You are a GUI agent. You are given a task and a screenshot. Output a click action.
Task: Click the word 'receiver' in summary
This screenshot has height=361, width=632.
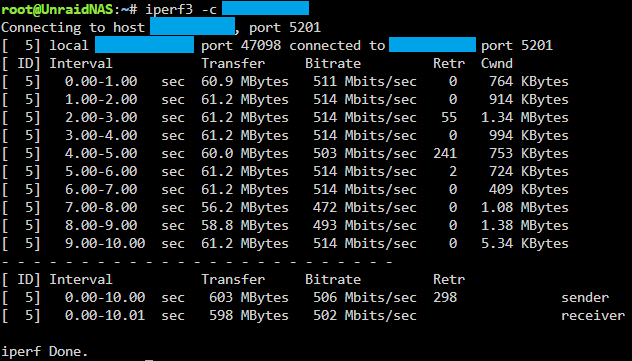[592, 315]
